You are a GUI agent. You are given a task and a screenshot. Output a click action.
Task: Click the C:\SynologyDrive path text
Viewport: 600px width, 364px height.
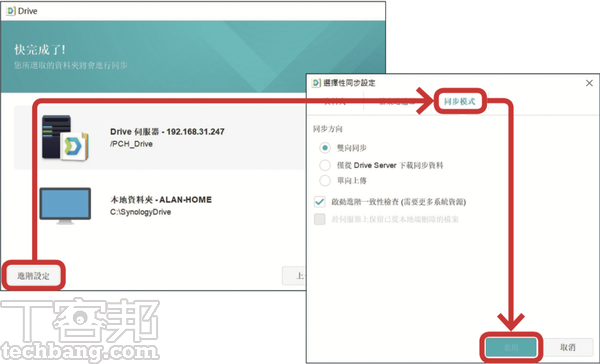(140, 212)
